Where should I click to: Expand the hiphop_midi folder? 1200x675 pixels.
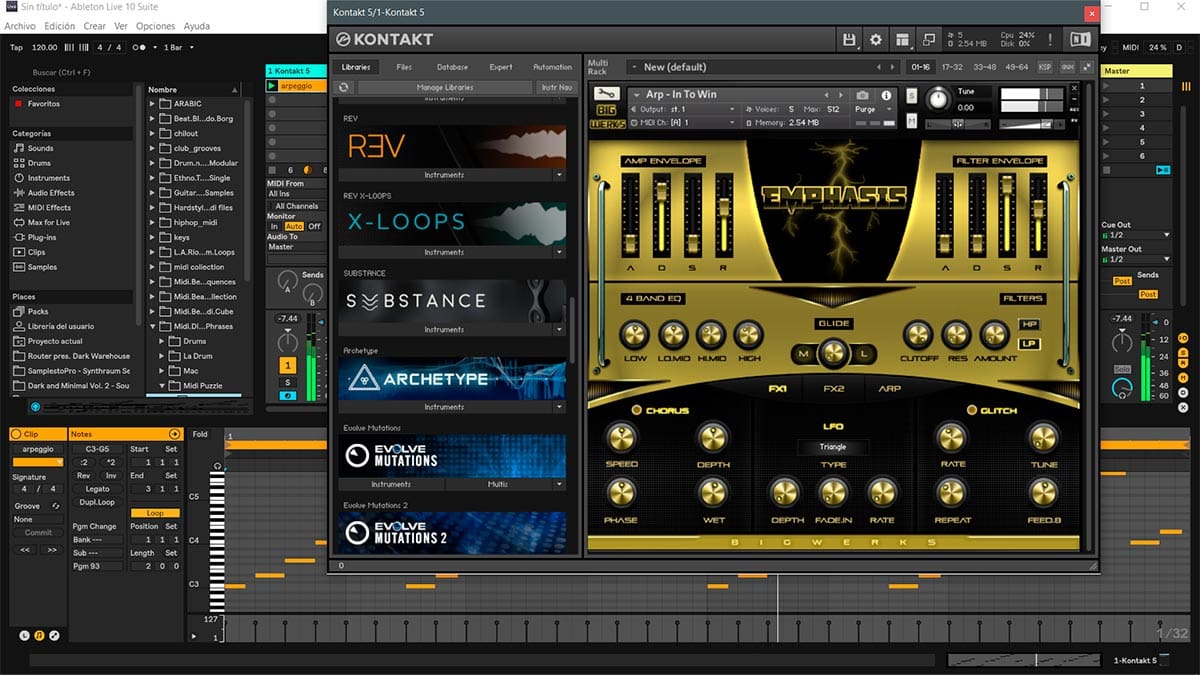pyautogui.click(x=153, y=222)
